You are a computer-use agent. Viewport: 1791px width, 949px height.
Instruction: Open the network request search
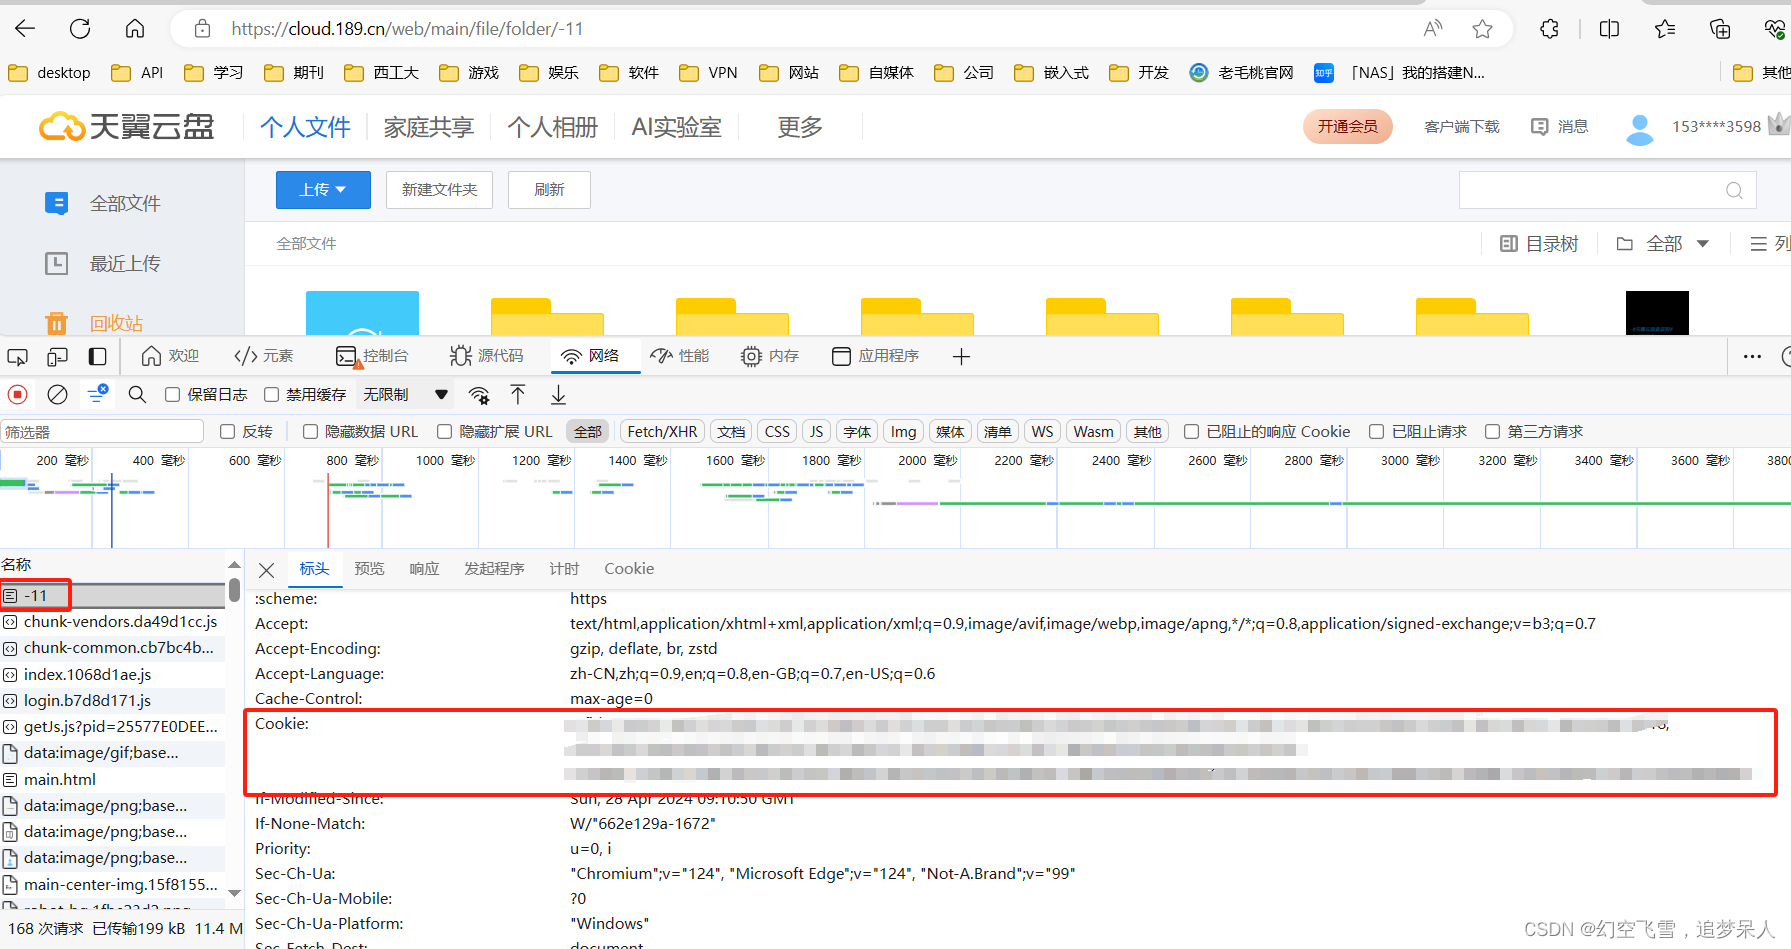tap(137, 394)
